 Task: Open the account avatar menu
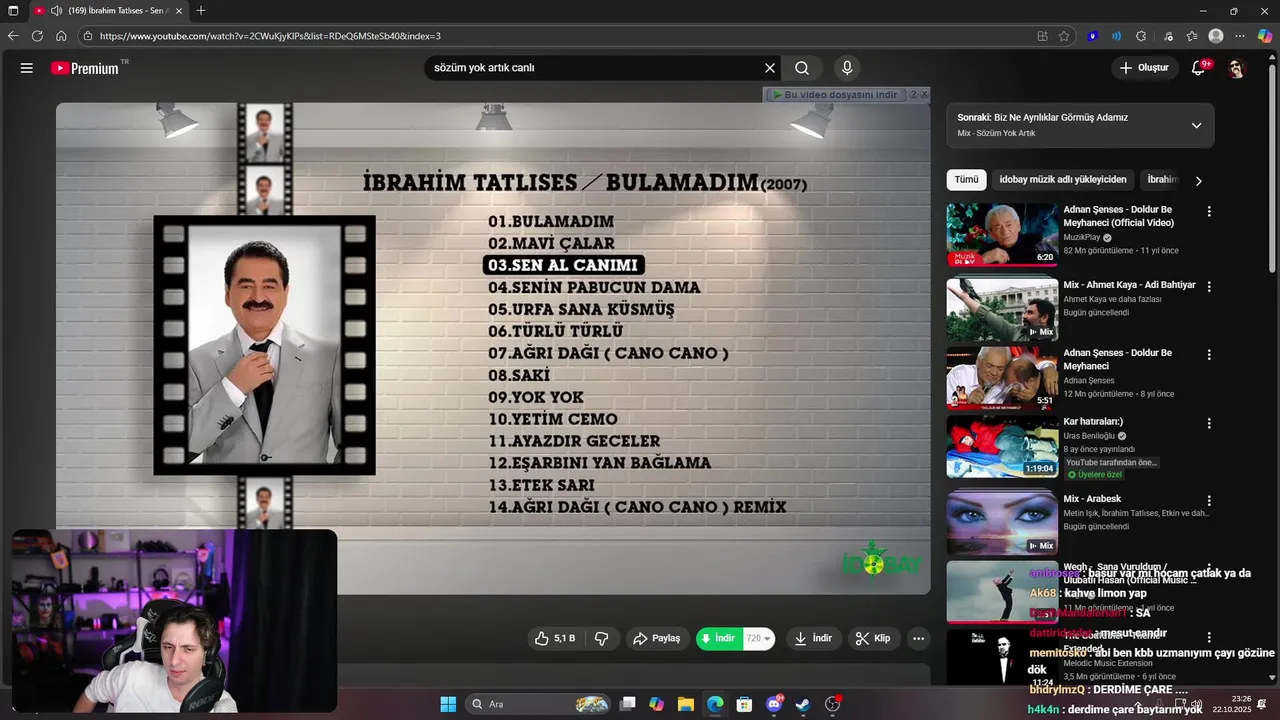(x=1236, y=68)
